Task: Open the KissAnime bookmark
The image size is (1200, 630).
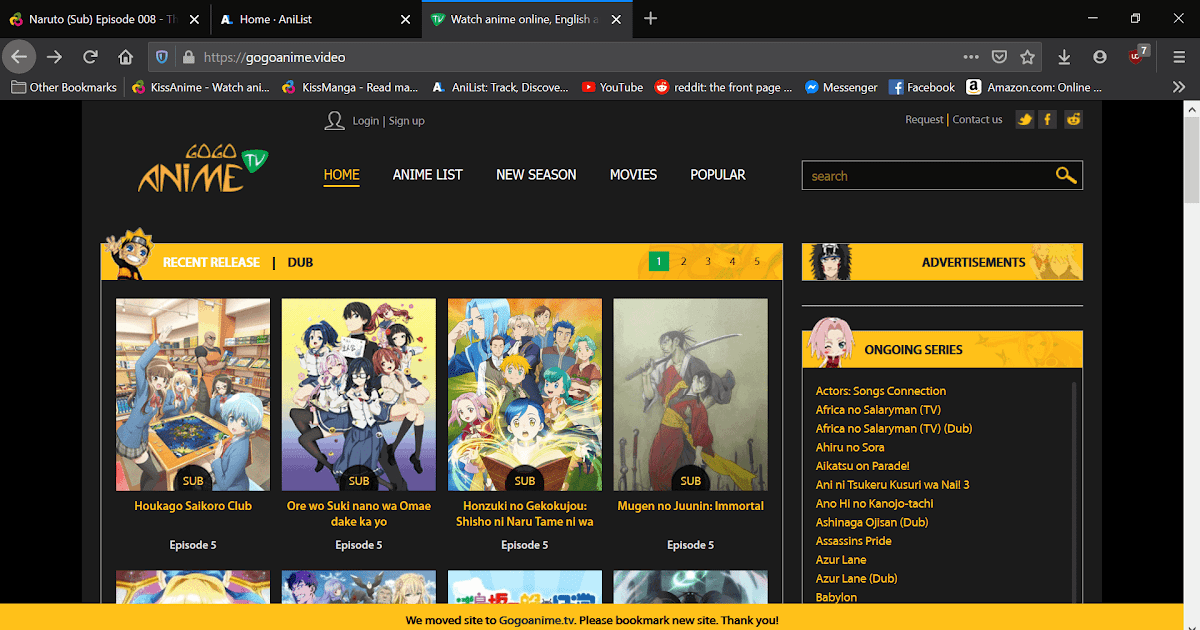Action: [x=201, y=87]
